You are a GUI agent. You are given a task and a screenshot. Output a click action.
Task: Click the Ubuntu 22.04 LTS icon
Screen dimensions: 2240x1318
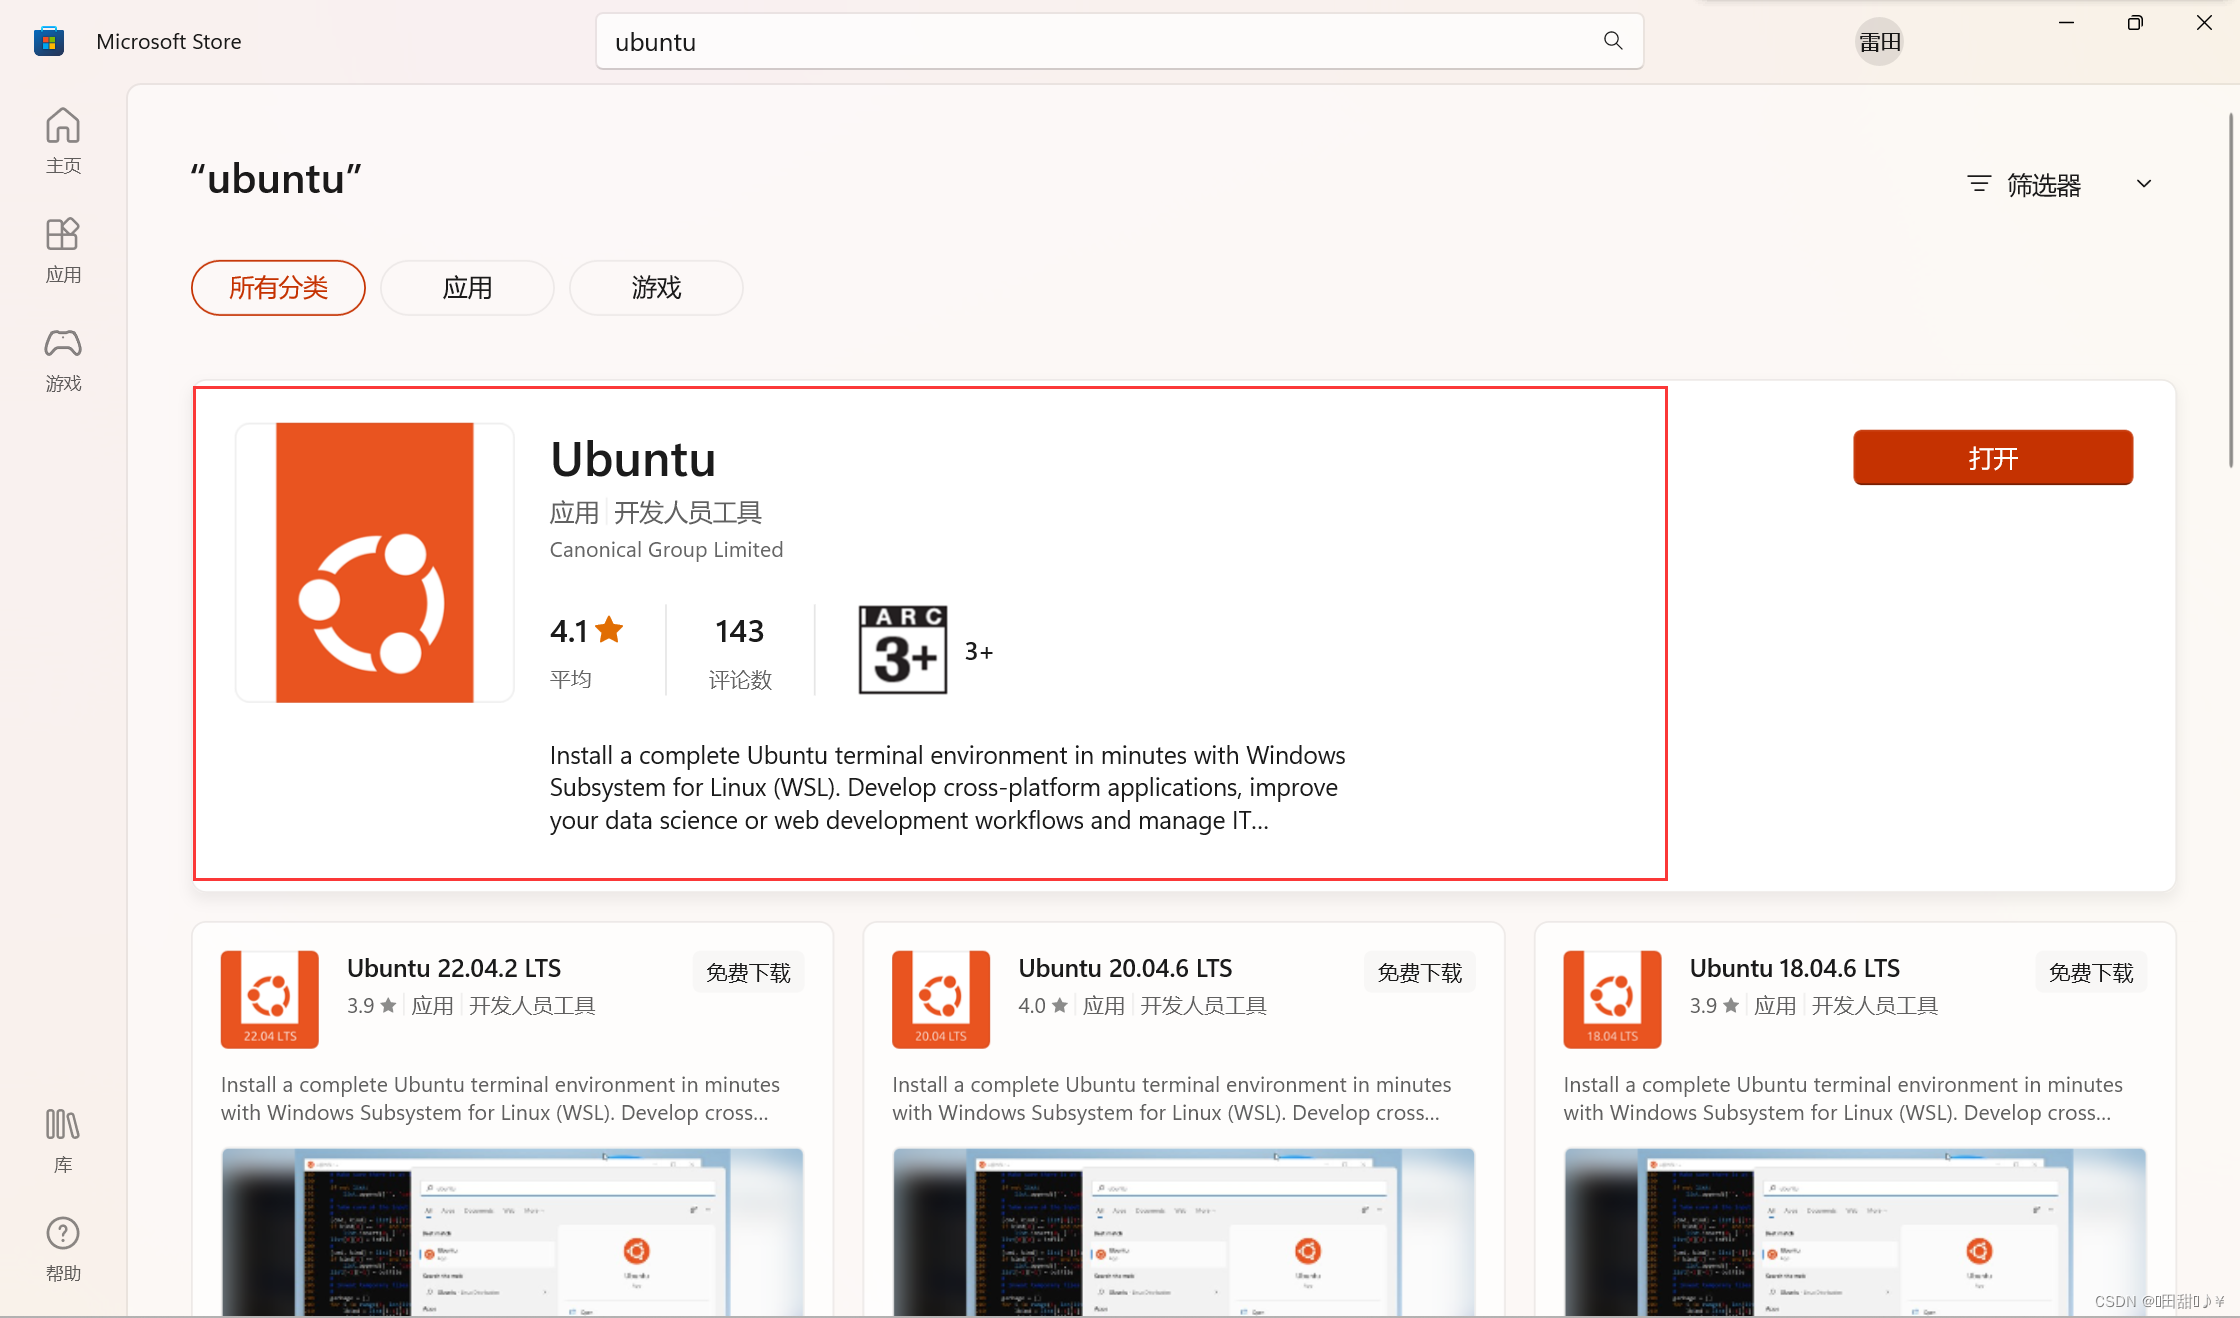(x=270, y=999)
